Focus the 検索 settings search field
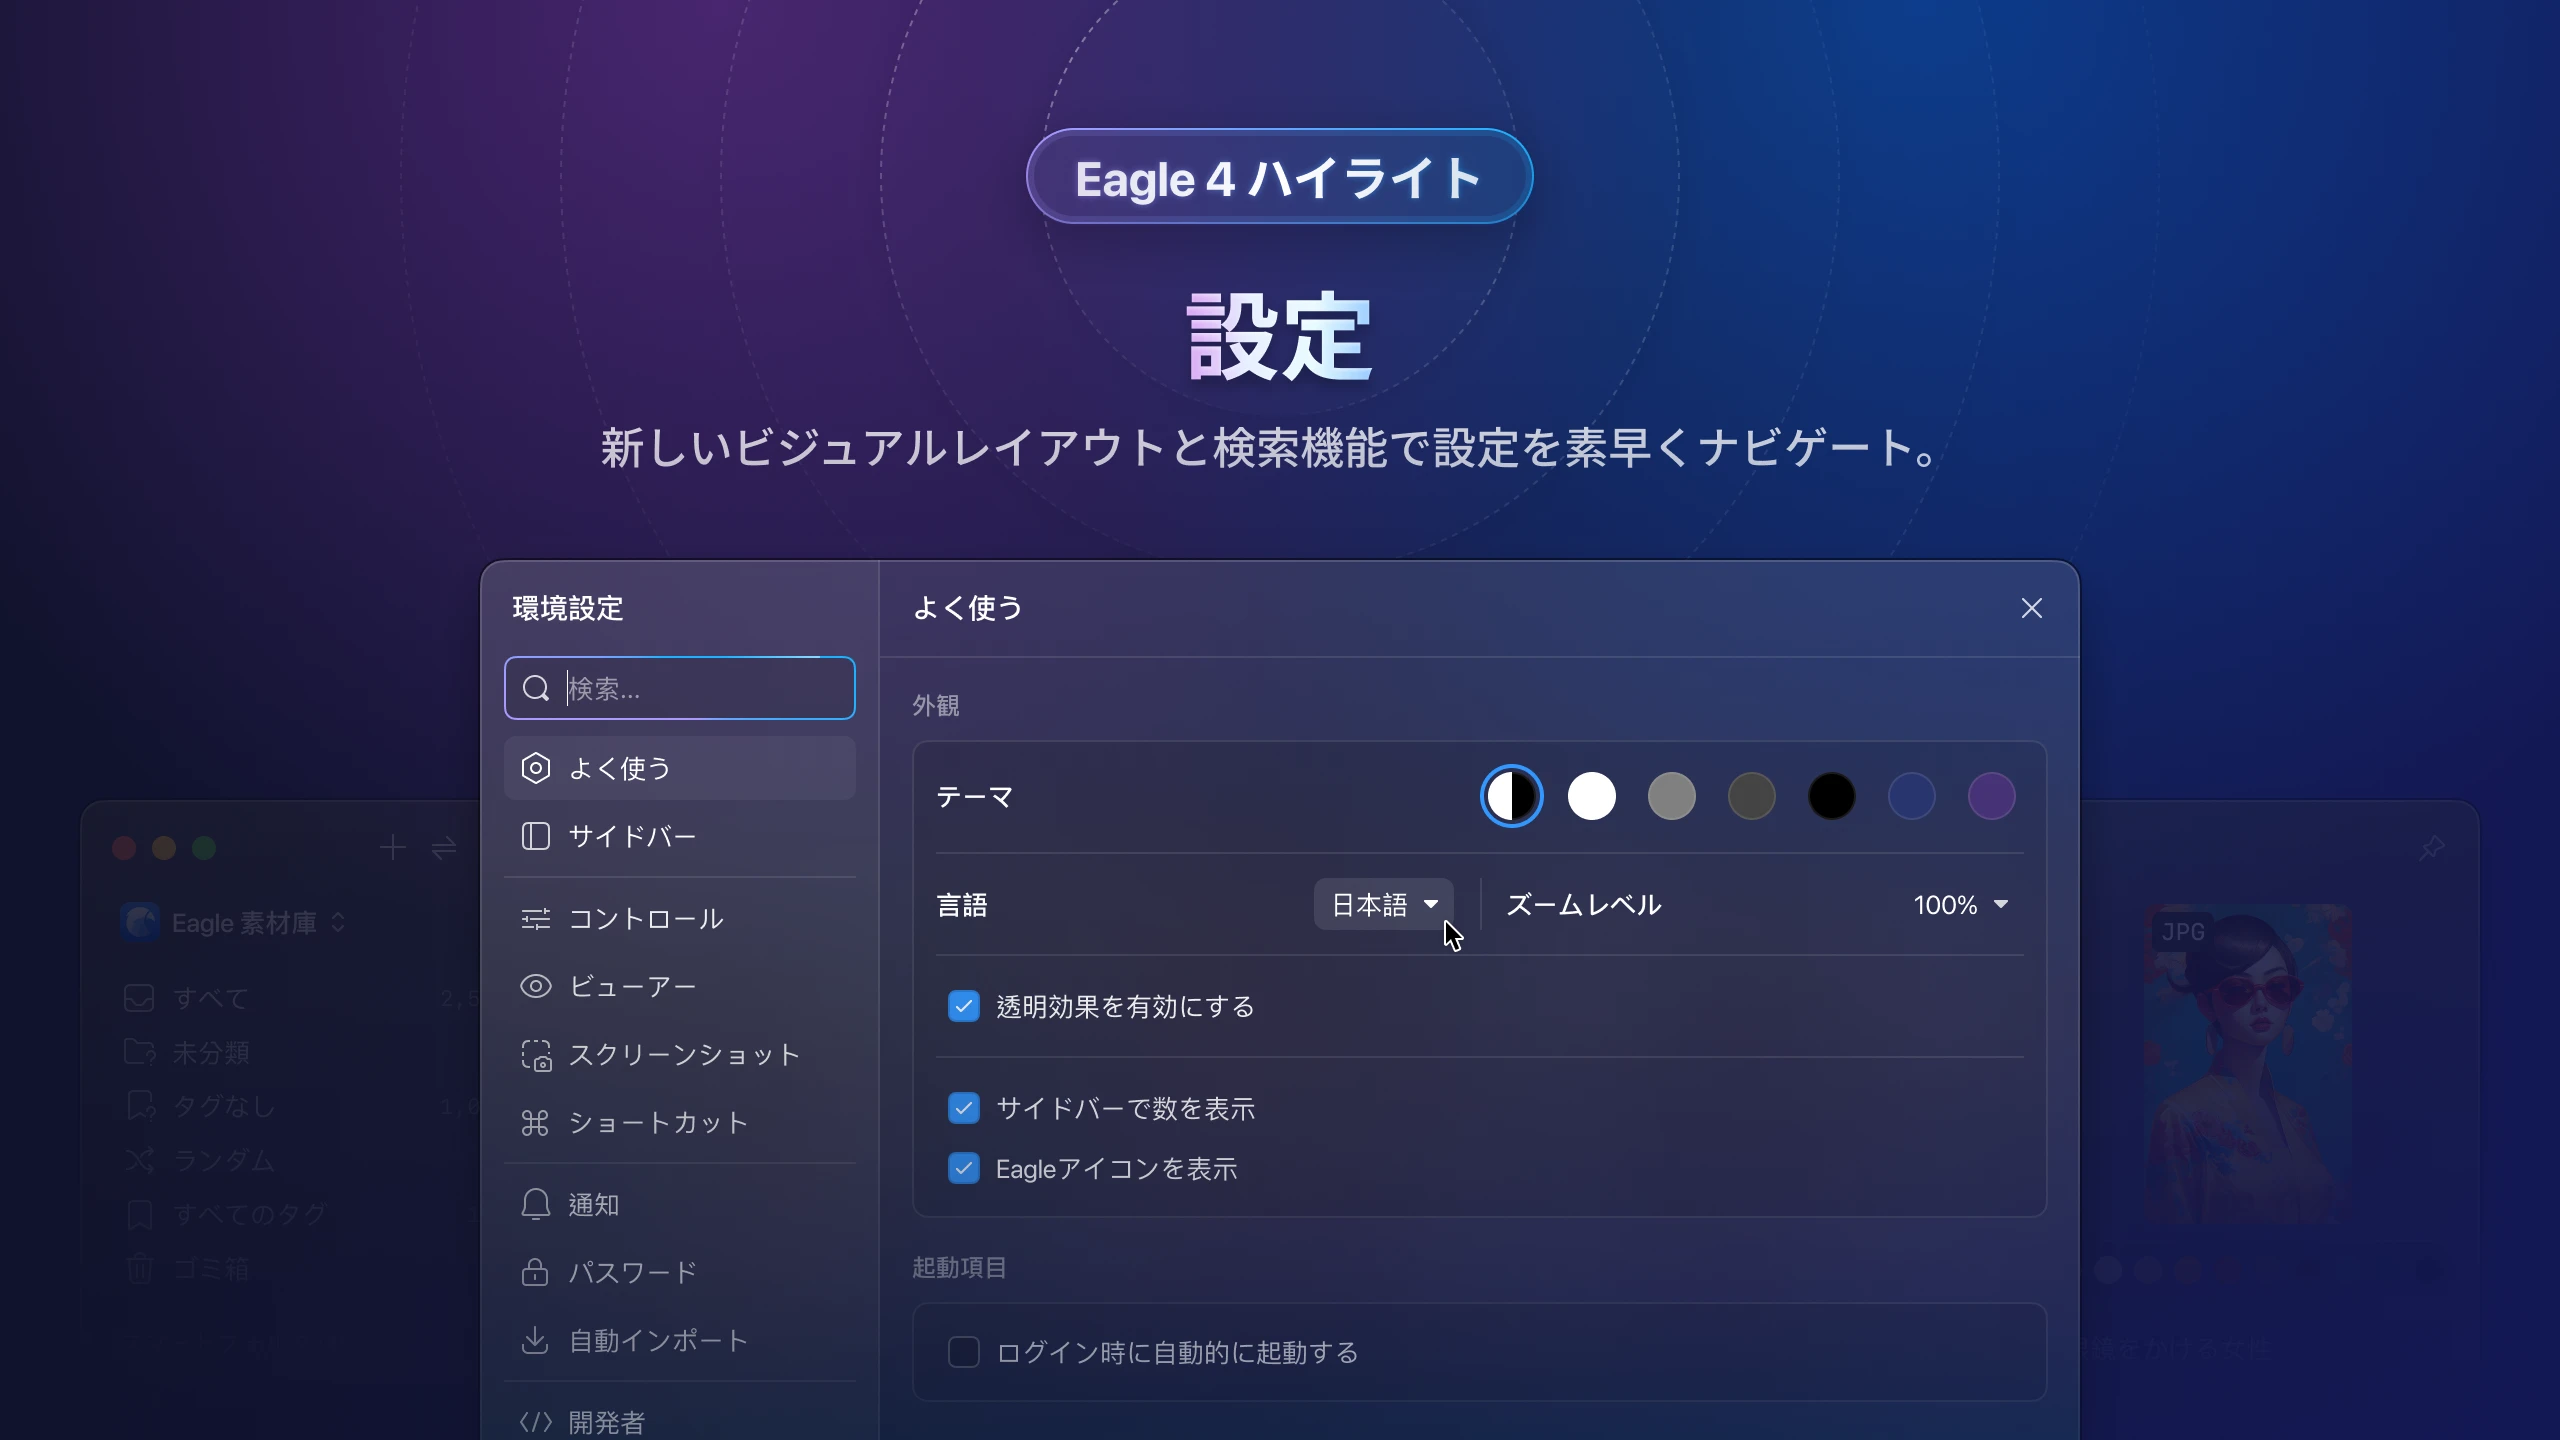The image size is (2560, 1440). [700, 688]
